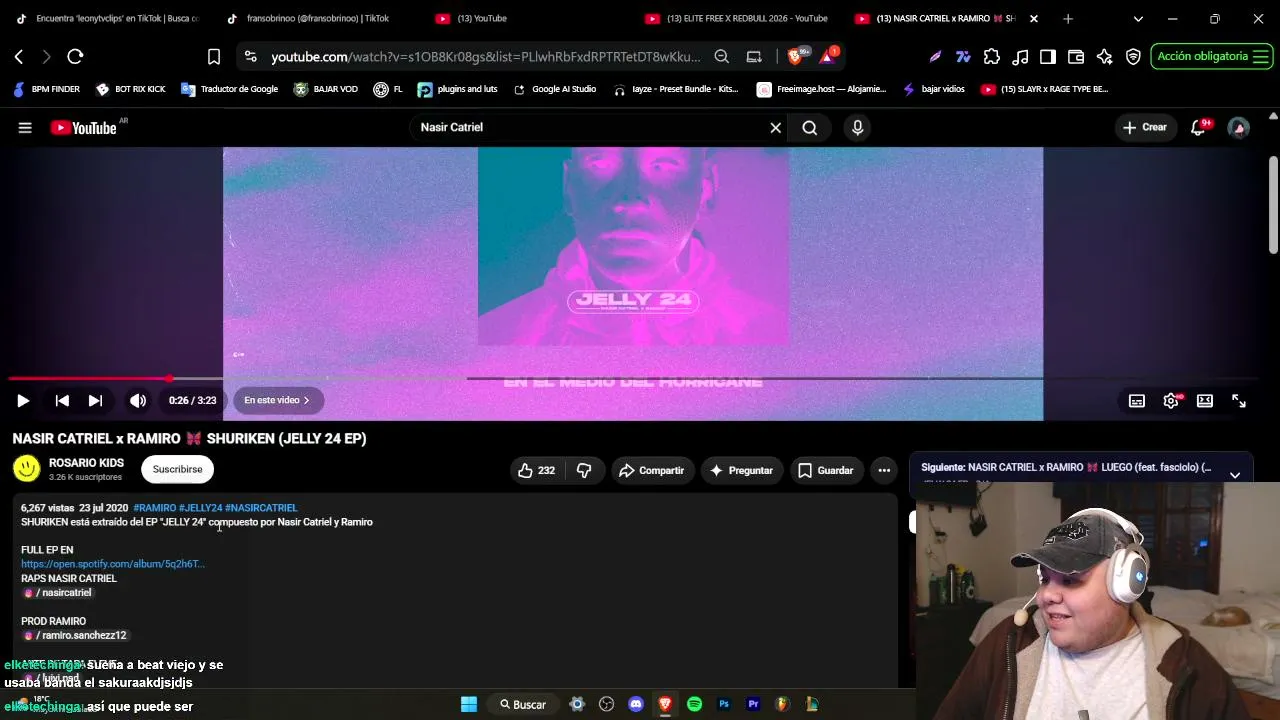This screenshot has width=1280, height=720.
Task: Open the Brave Rewards triangle icon
Action: point(829,57)
